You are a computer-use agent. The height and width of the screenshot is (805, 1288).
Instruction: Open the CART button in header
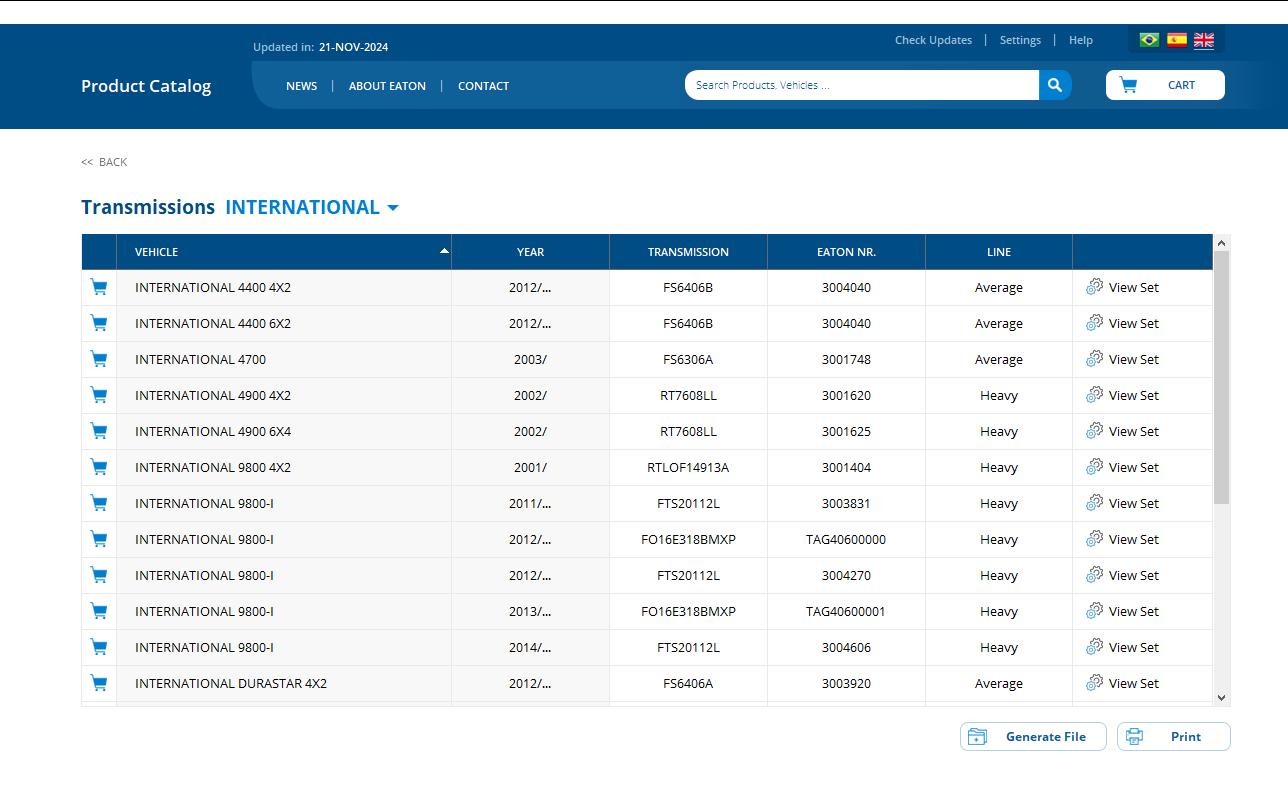click(x=1165, y=85)
